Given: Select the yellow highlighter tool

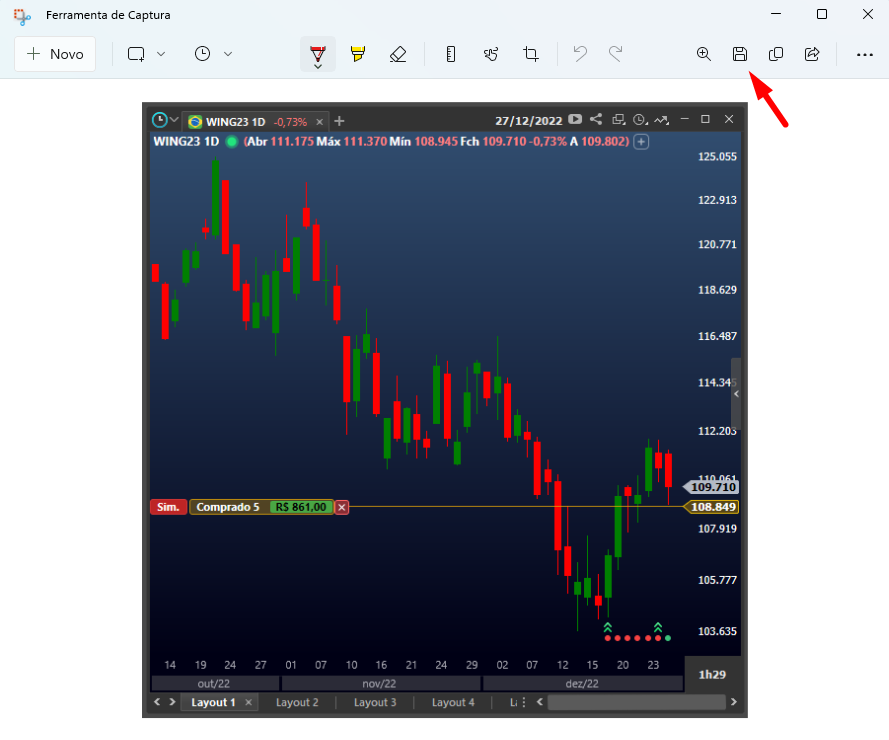Looking at the screenshot, I should (358, 54).
